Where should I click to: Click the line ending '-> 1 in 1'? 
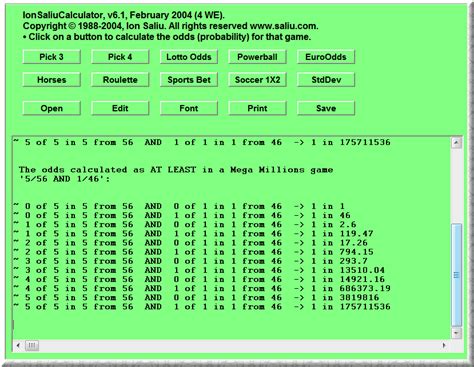179,206
